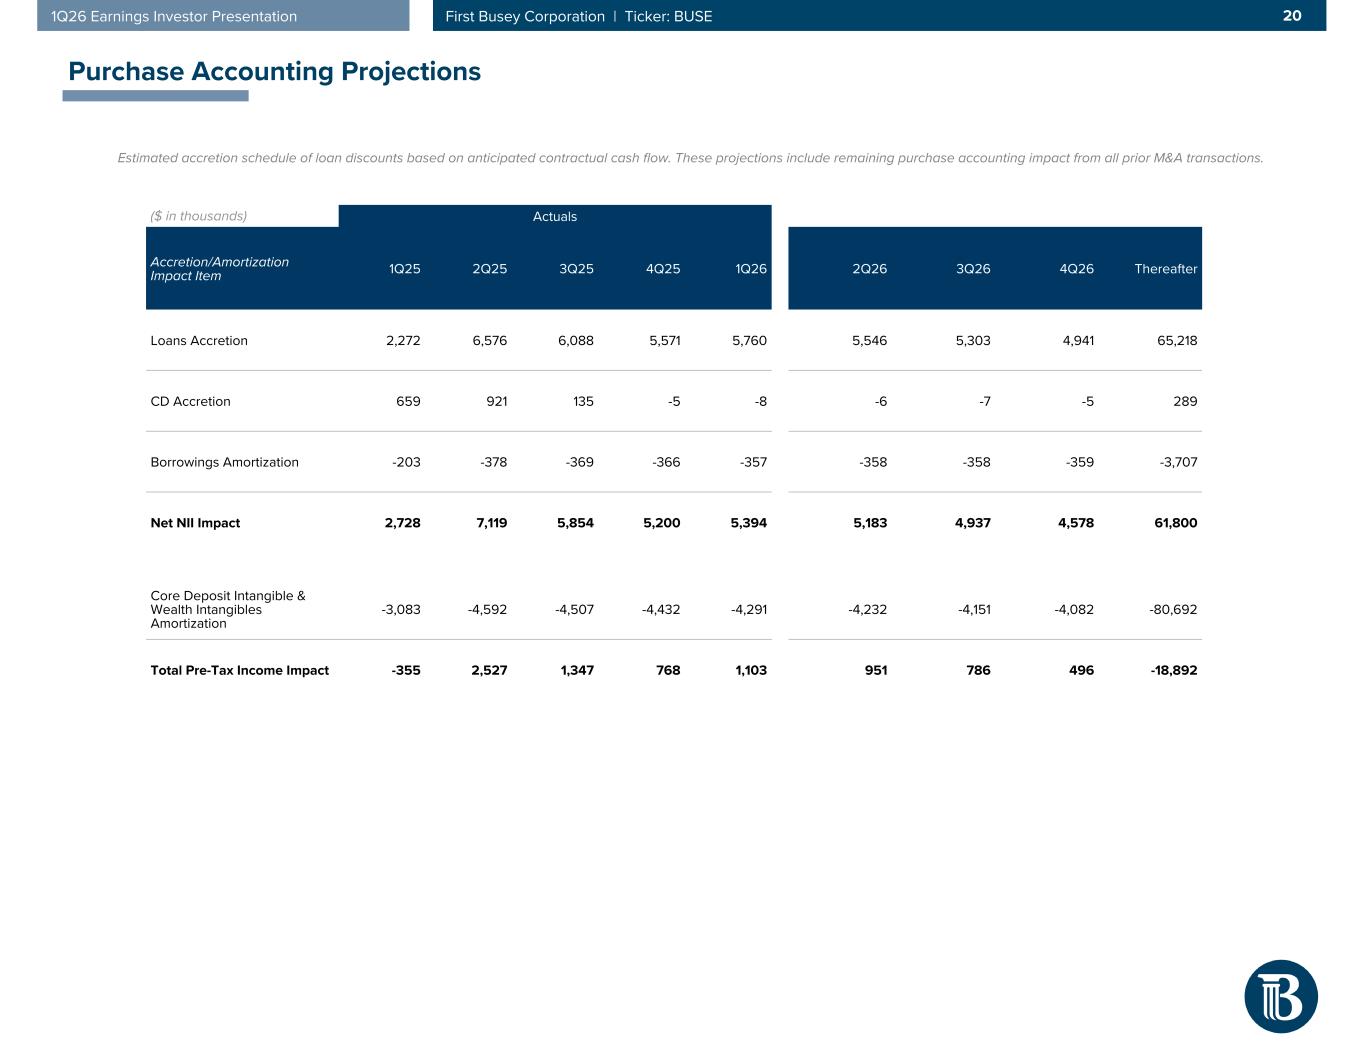
Task: Select the Net NII Impact 2Q25 value 7,119
Action: (x=491, y=523)
